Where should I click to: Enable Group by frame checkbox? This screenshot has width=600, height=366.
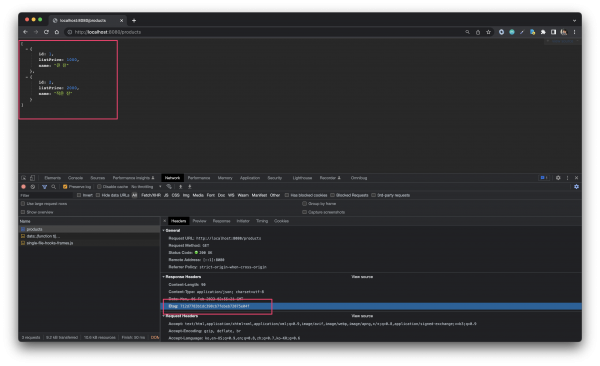(x=305, y=204)
